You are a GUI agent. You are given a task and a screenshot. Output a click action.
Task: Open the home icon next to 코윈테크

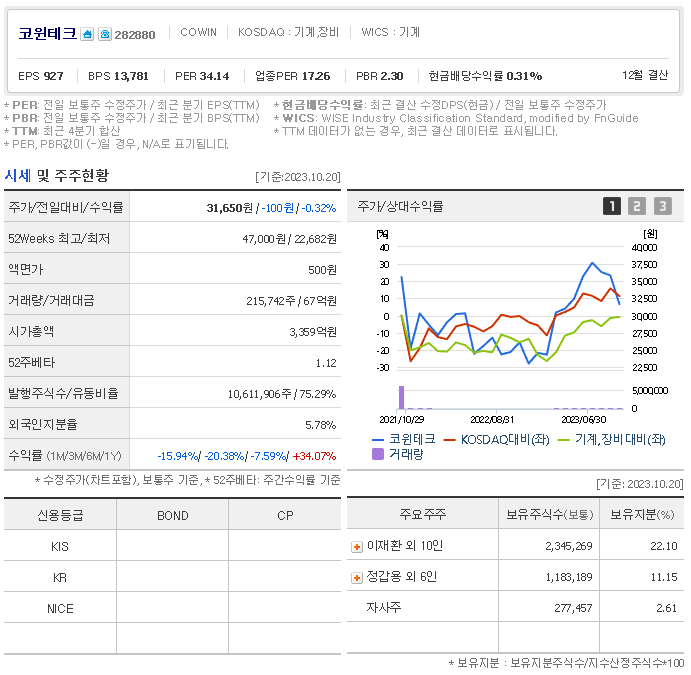coord(87,34)
